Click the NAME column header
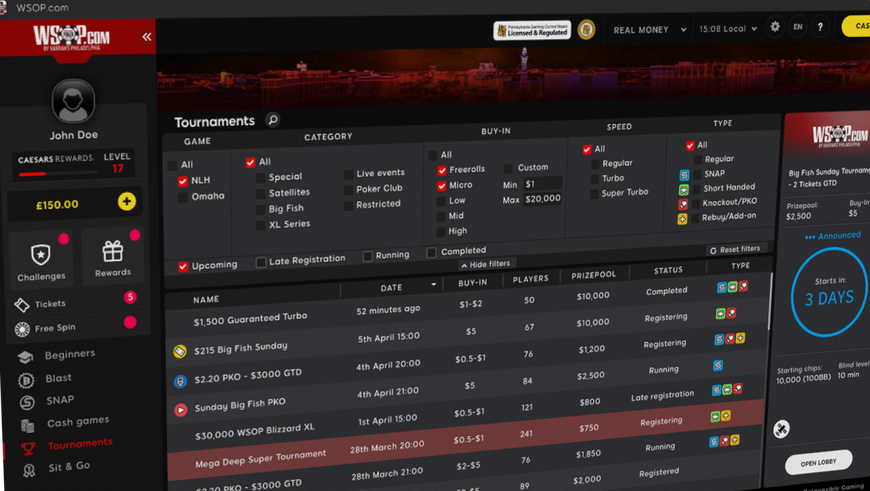The image size is (870, 491). tap(206, 300)
